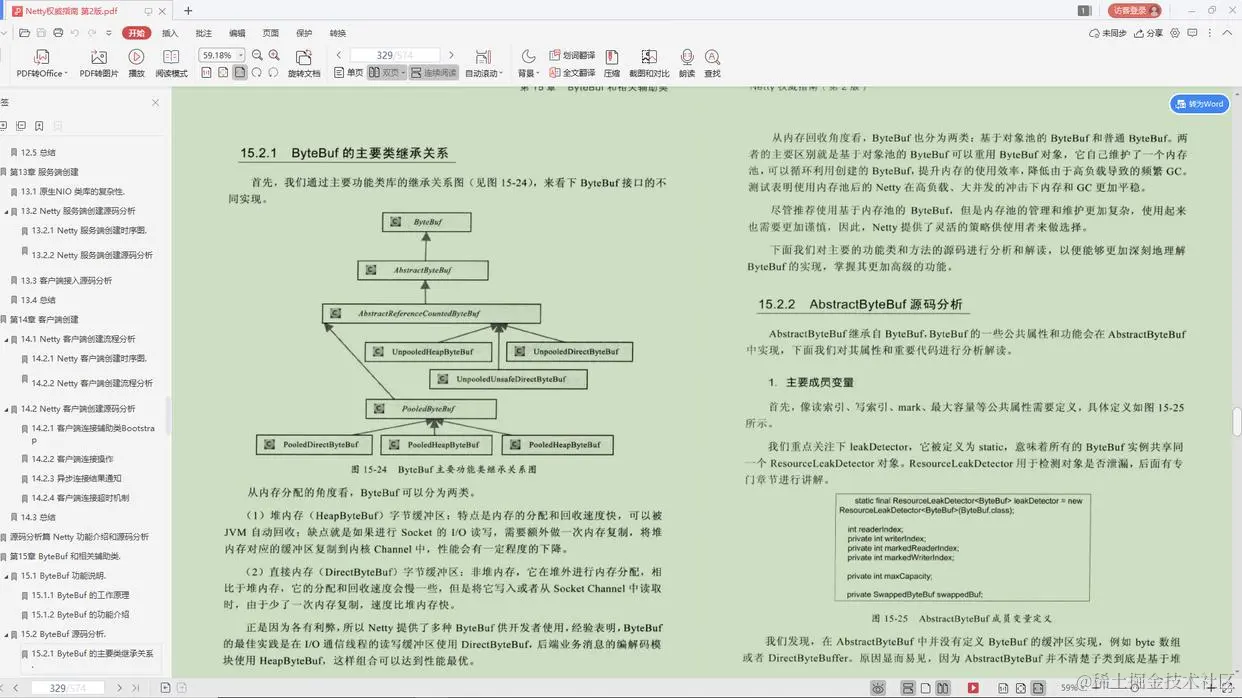Open the 编辑 ribbon tab
Viewport: 1242px width, 698px height.
(237, 33)
